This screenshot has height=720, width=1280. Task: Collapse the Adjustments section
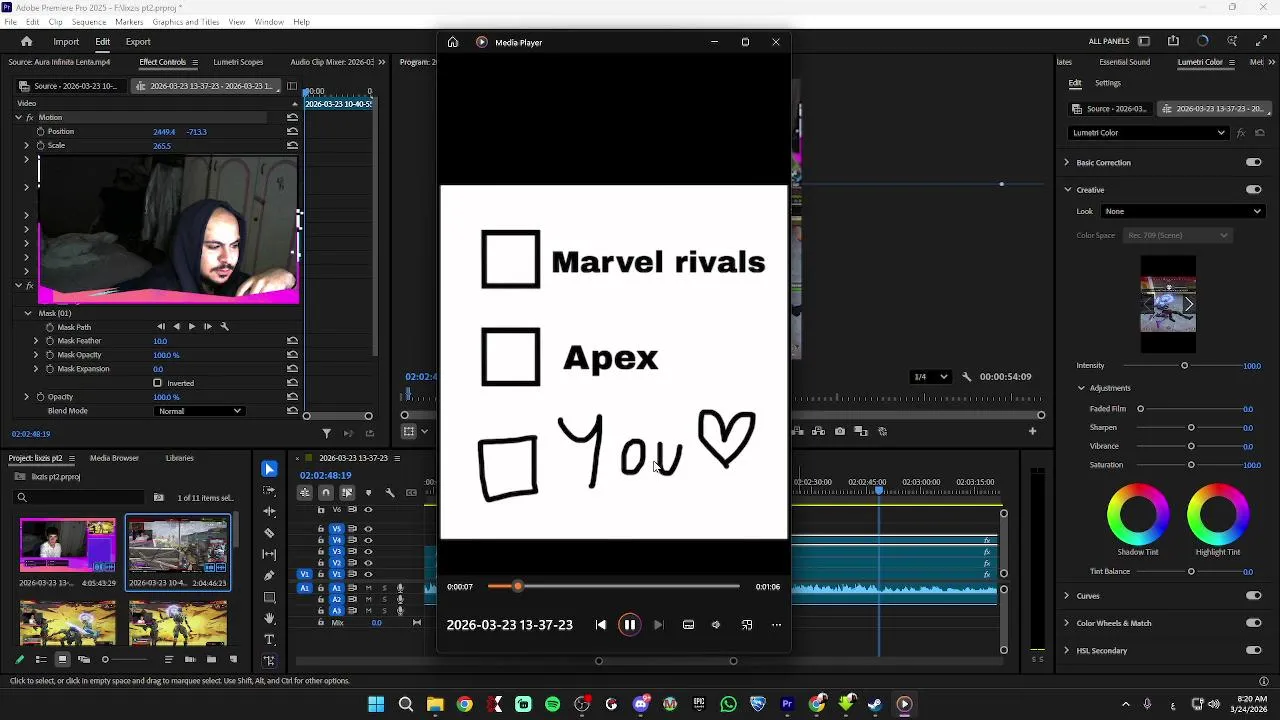coord(1081,388)
